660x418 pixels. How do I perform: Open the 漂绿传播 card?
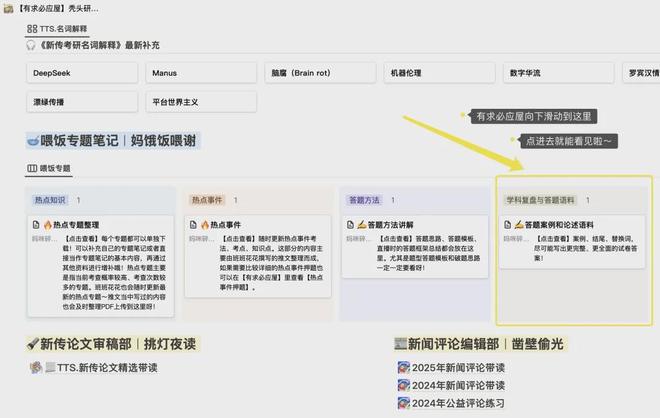click(x=82, y=102)
